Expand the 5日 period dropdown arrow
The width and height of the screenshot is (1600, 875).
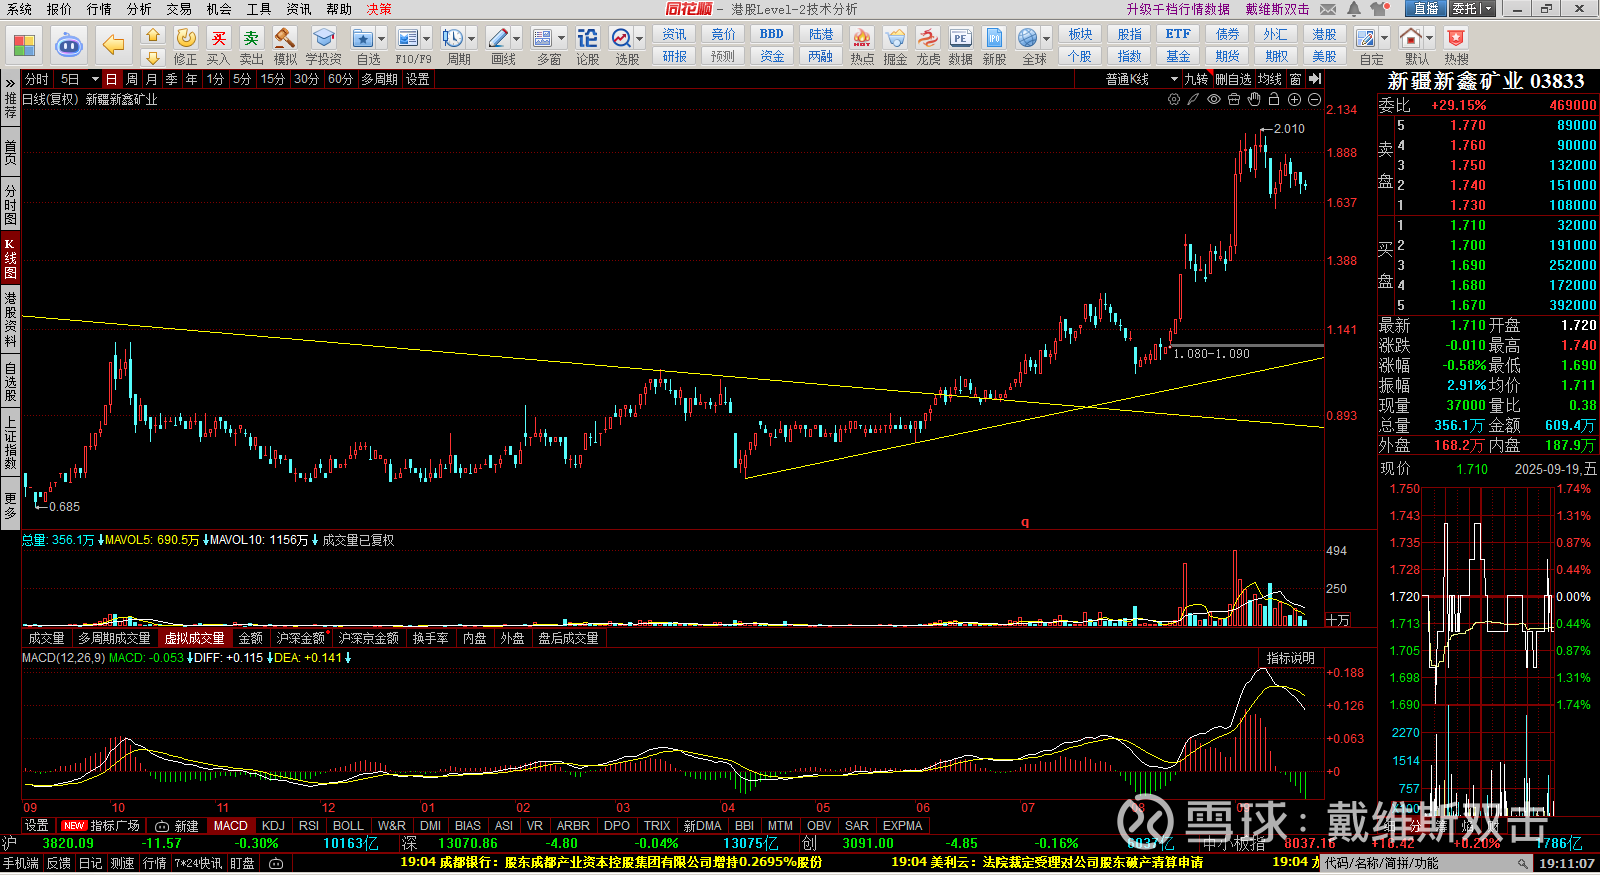95,79
